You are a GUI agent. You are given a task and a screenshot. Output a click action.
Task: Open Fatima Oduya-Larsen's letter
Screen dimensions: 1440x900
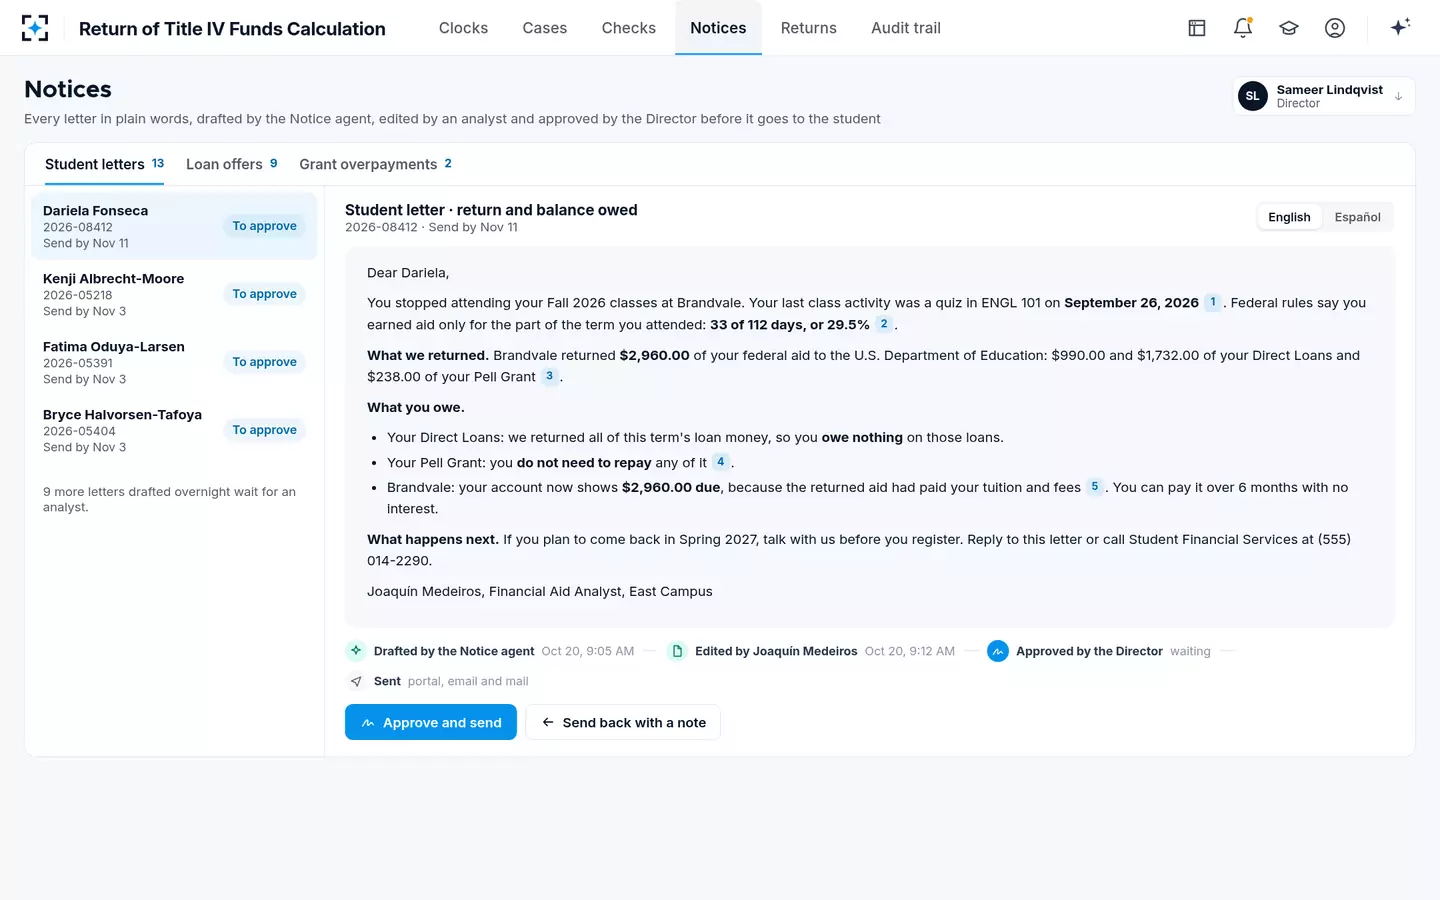click(174, 362)
